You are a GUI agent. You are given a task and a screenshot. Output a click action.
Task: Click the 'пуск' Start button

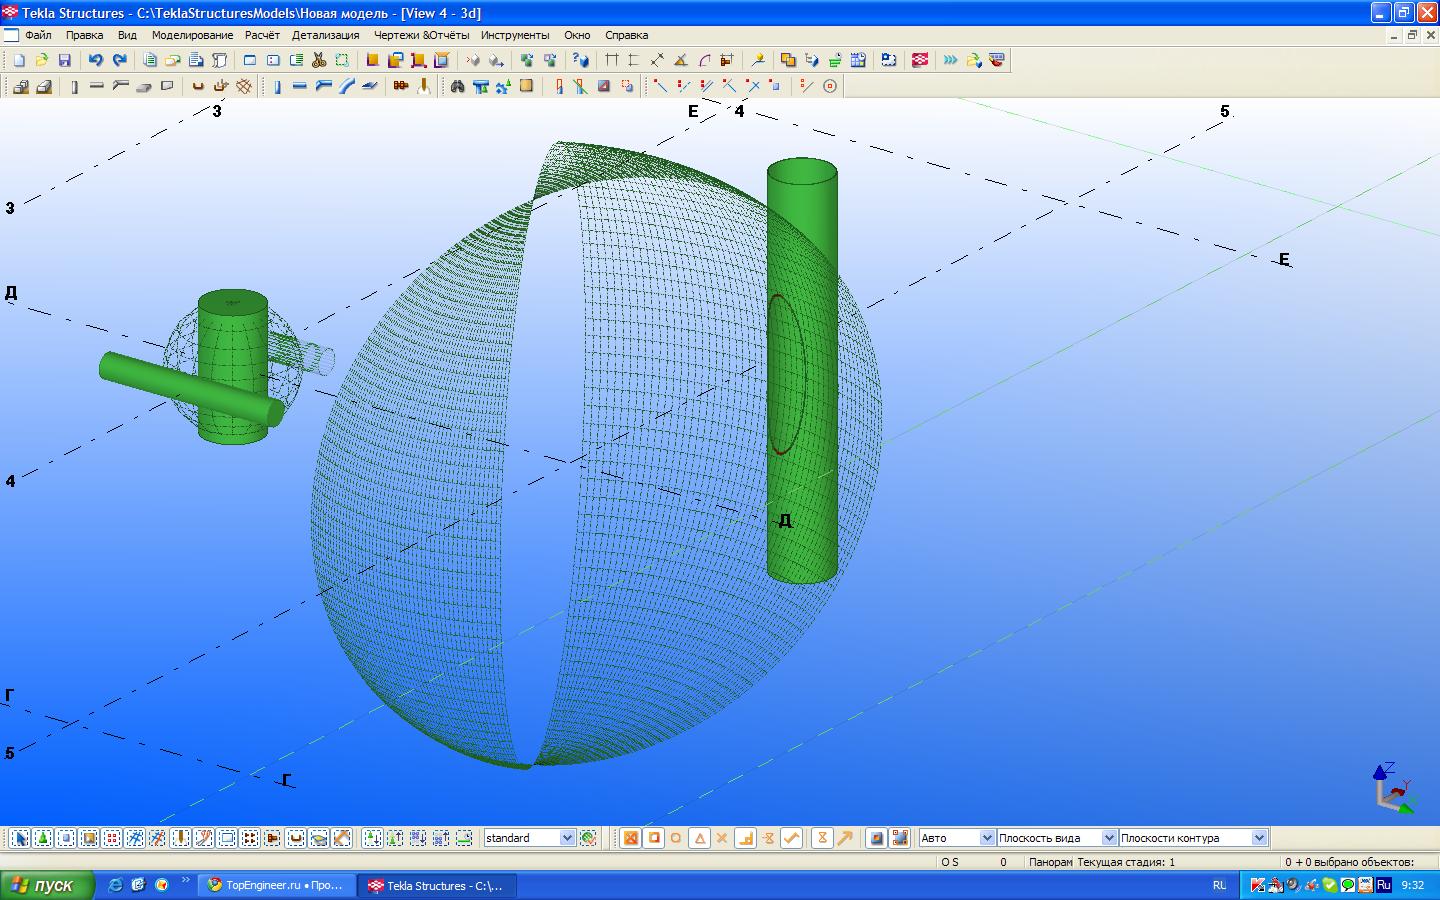pos(47,885)
